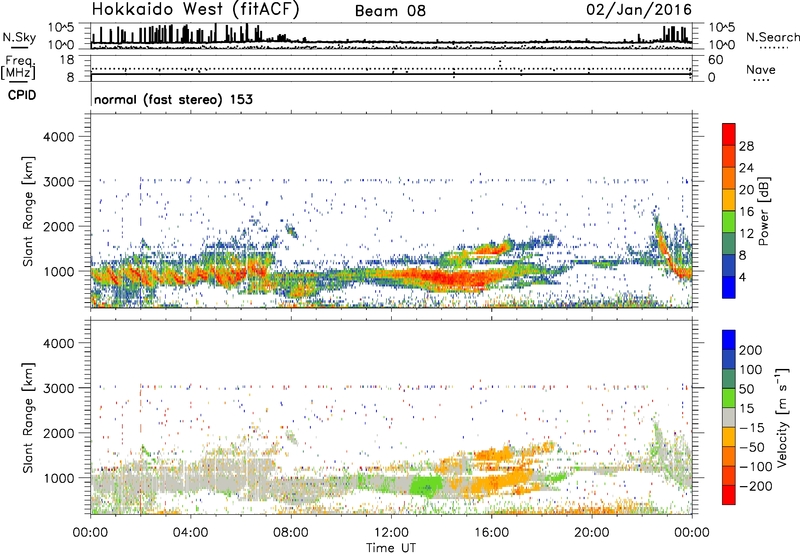Click the 'Time UT' axis label

(391, 547)
